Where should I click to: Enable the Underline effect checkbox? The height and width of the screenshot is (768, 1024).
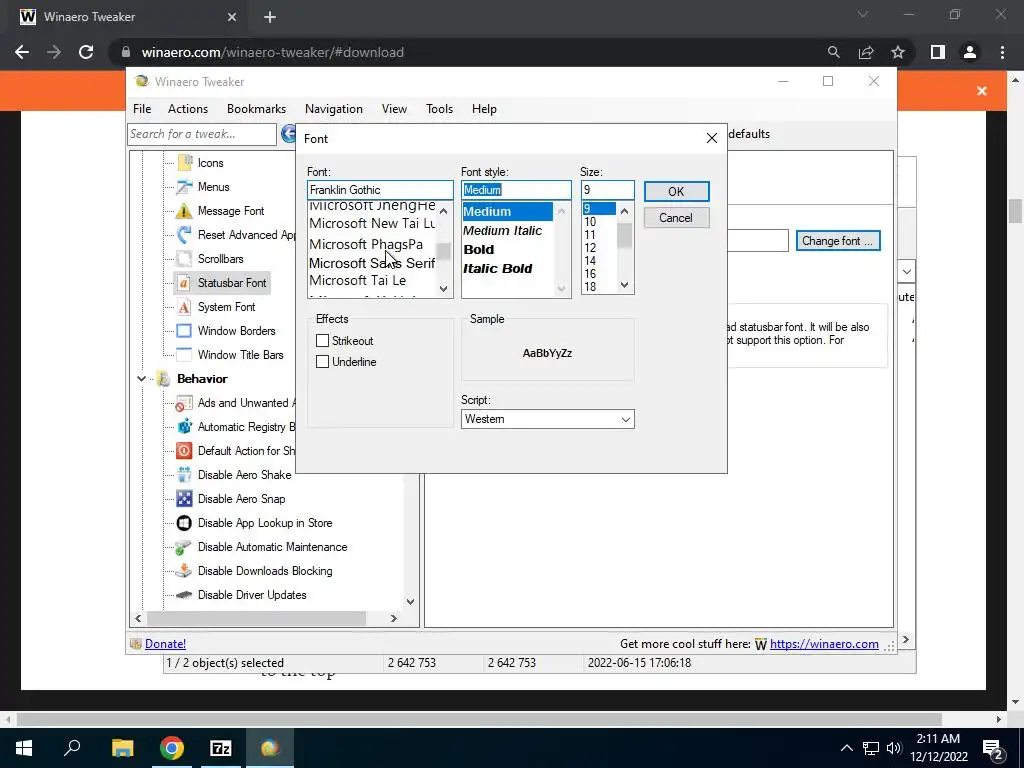[x=322, y=361]
